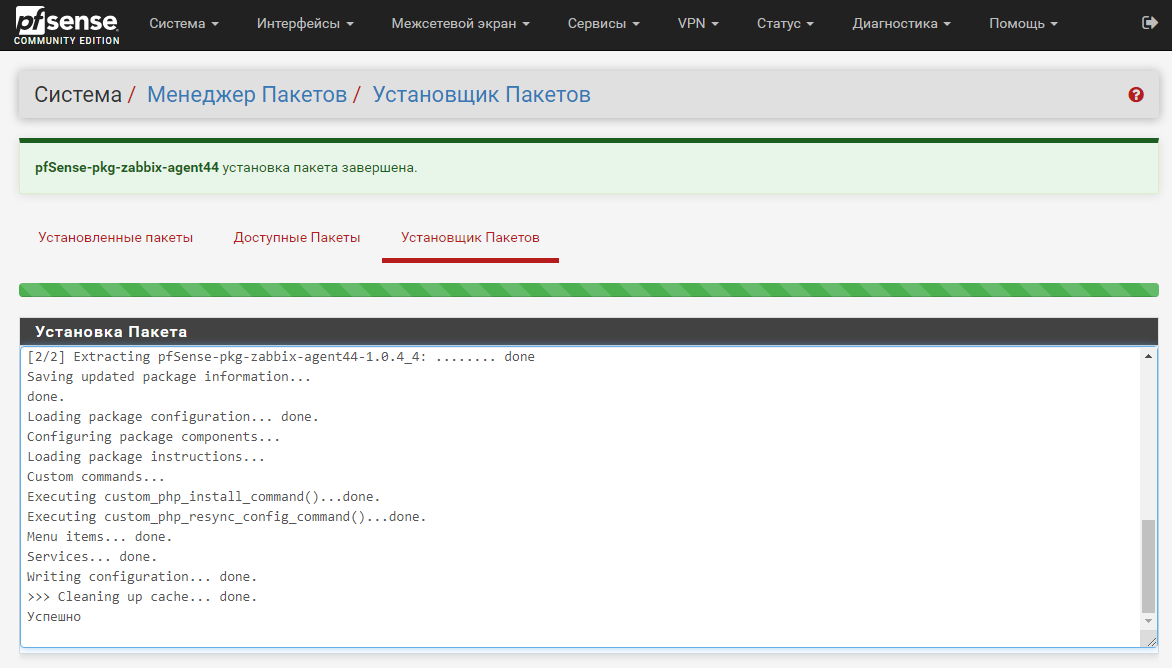
Task: Switch to the Доступные Пакеты tab
Action: (297, 238)
